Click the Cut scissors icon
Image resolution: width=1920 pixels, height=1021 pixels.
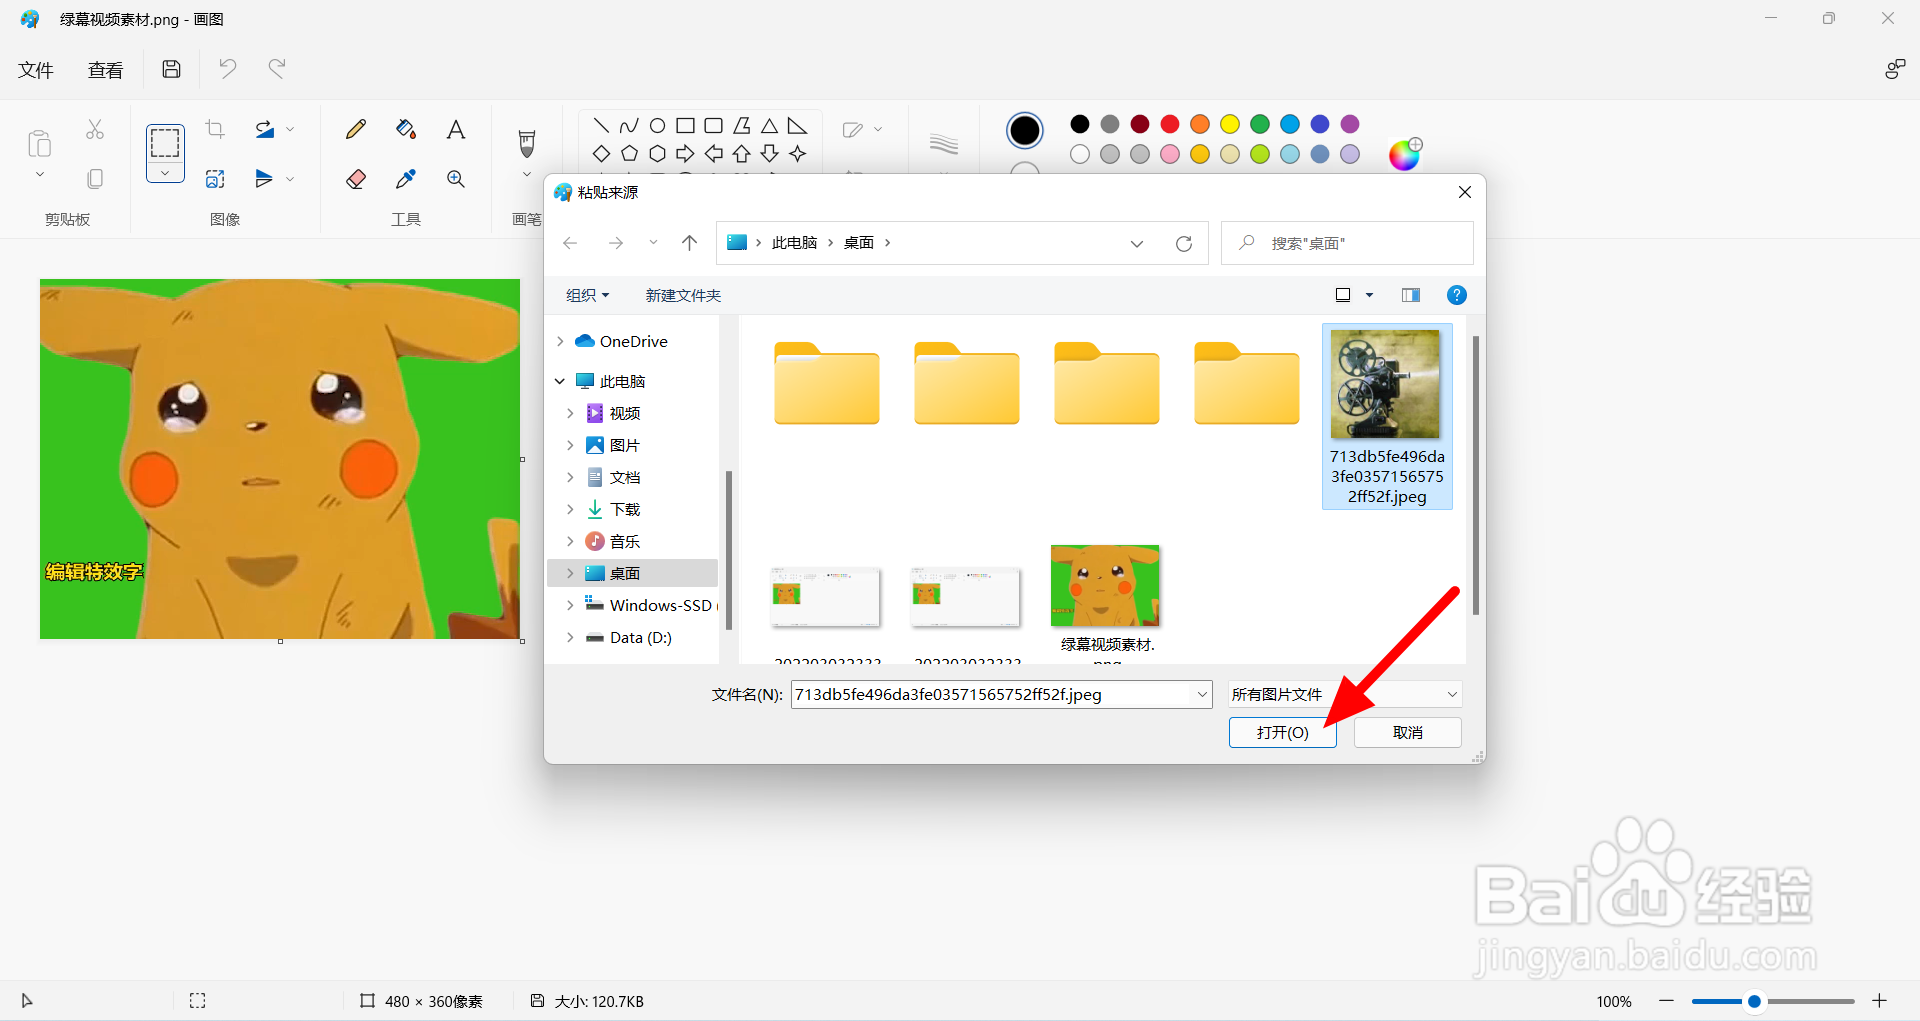[95, 129]
